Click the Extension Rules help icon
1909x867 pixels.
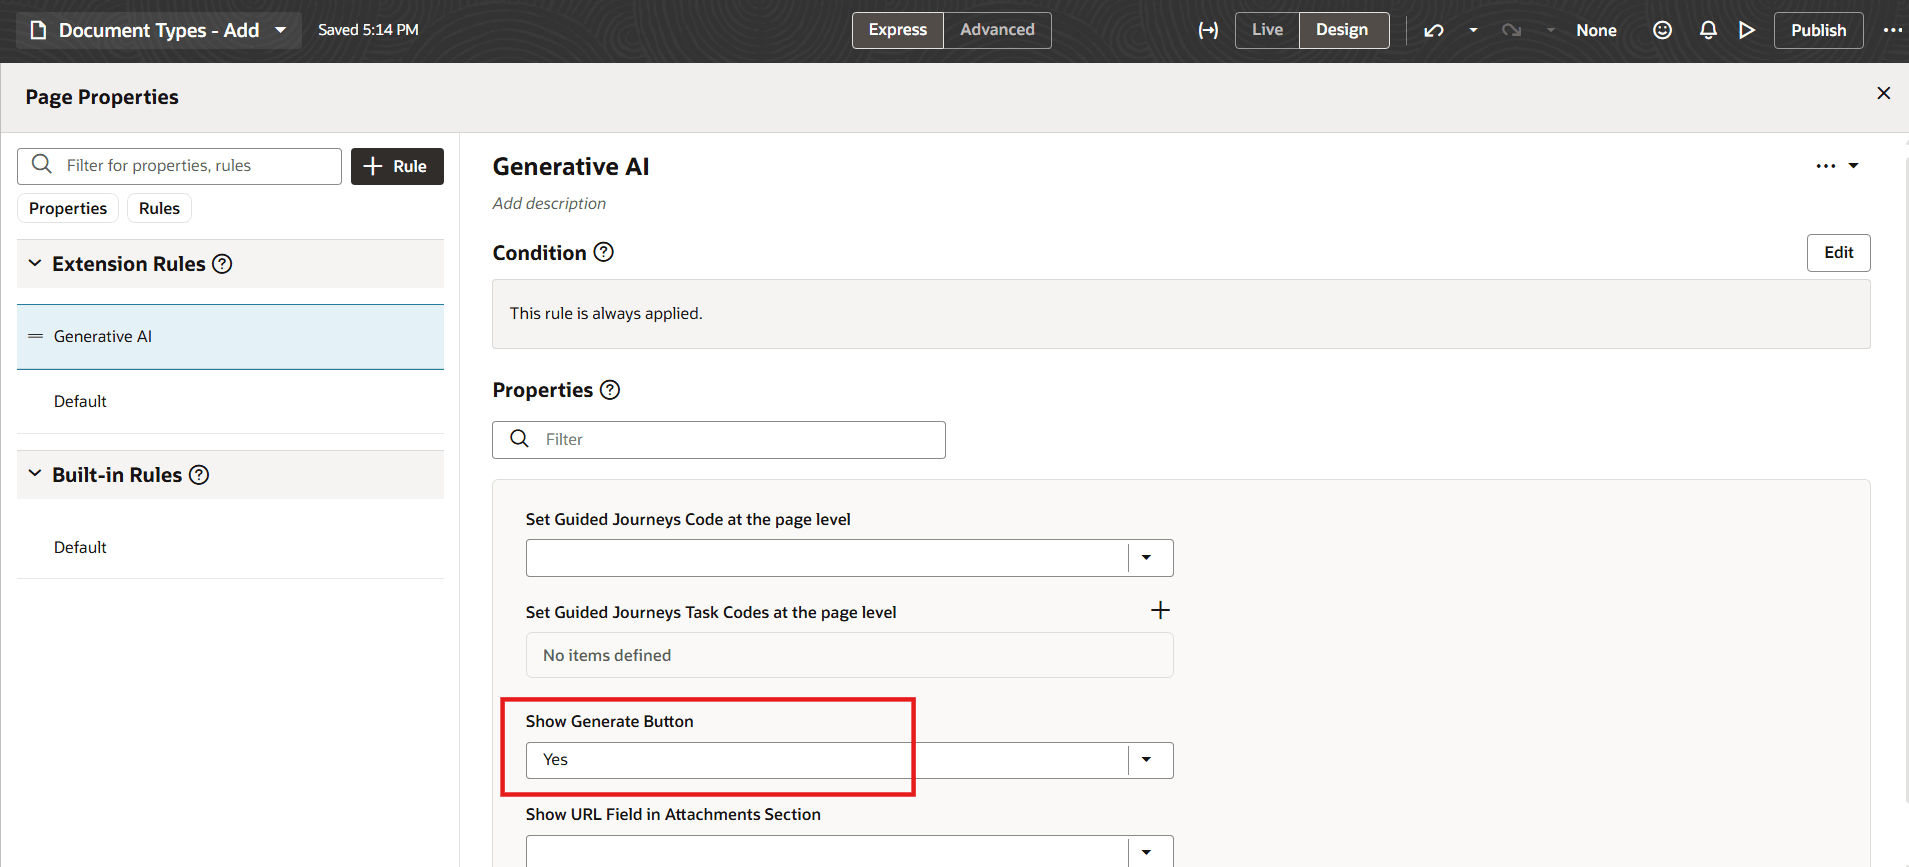point(222,264)
